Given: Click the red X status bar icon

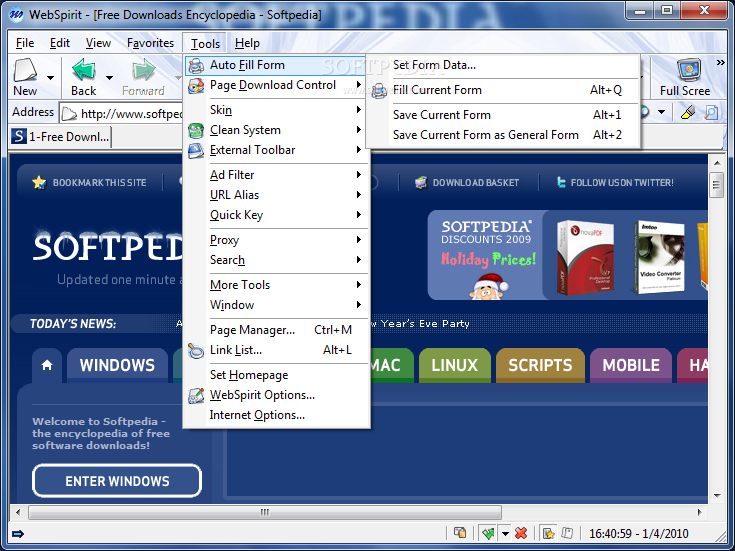Looking at the screenshot, I should [521, 533].
